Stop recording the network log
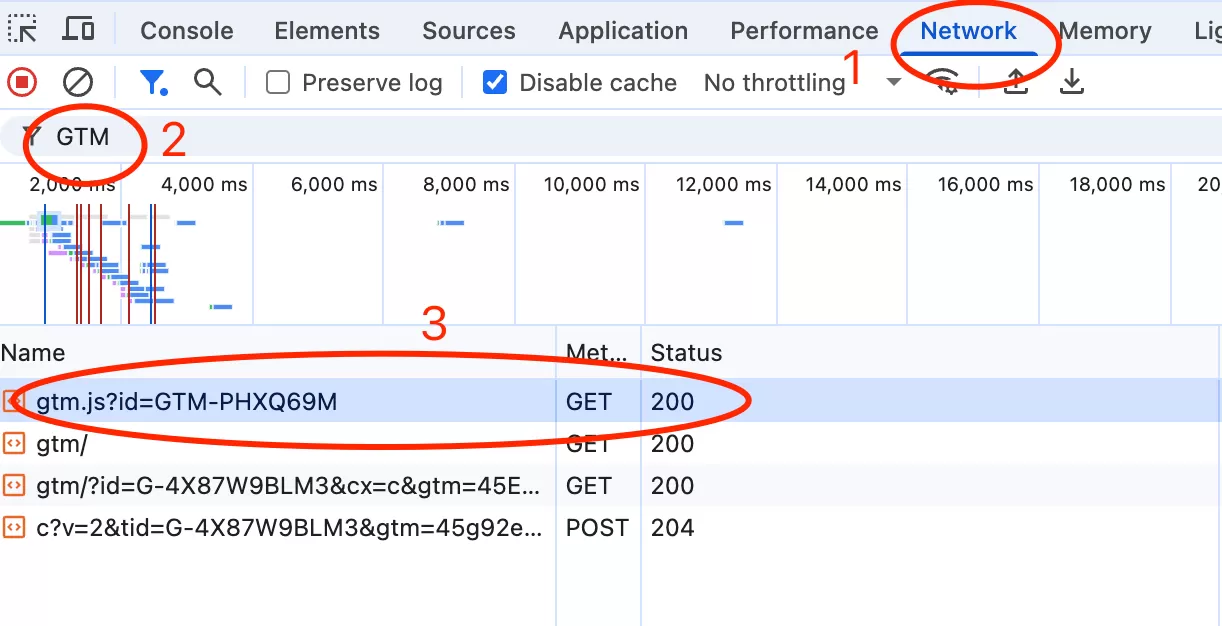Screen dimensions: 1222x626 pyautogui.click(x=22, y=82)
